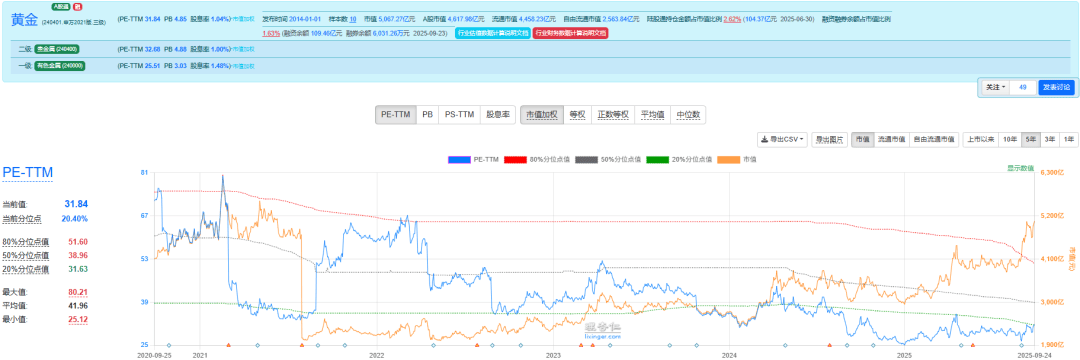Screen dimensions: 1080x360
Task: Toggle the blue PE-TTM legend swatch
Action: click(x=459, y=159)
